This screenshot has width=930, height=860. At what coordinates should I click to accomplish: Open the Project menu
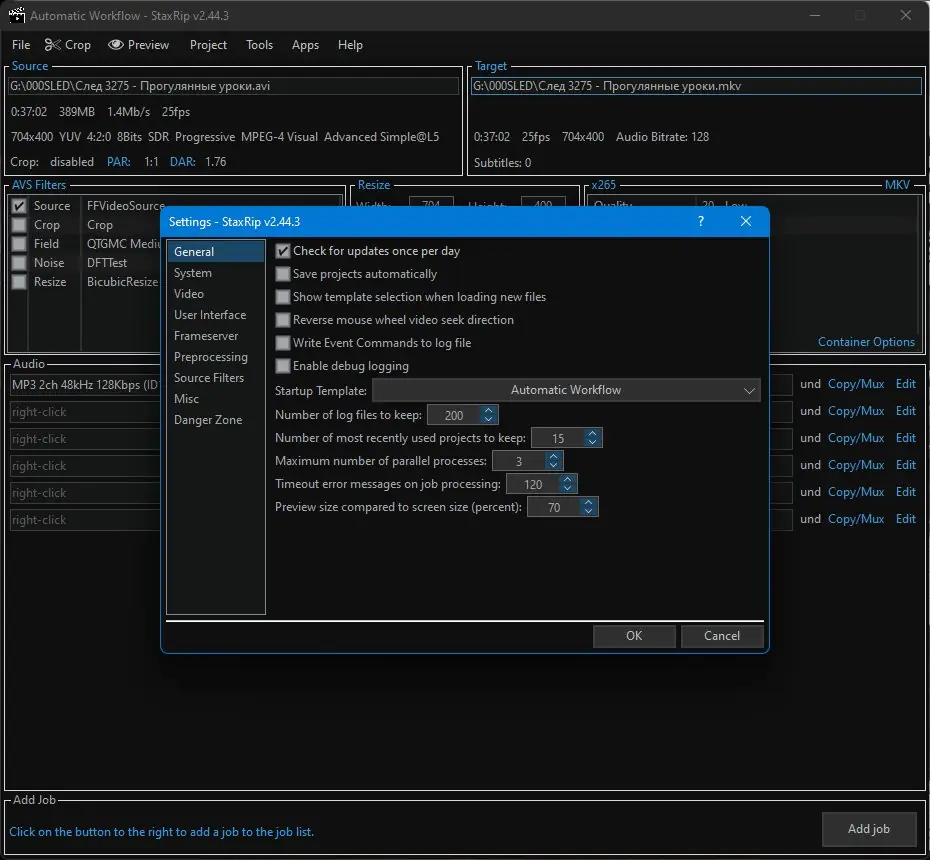[208, 45]
